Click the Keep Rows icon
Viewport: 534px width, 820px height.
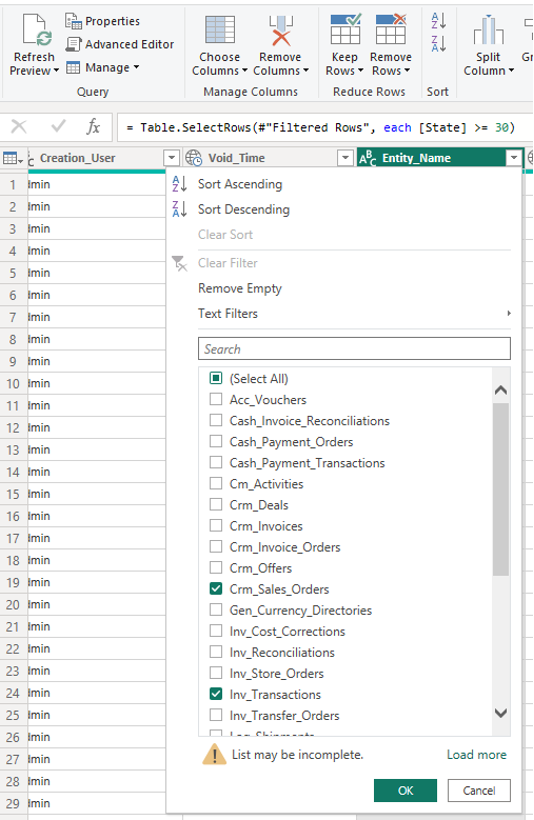tap(346, 29)
